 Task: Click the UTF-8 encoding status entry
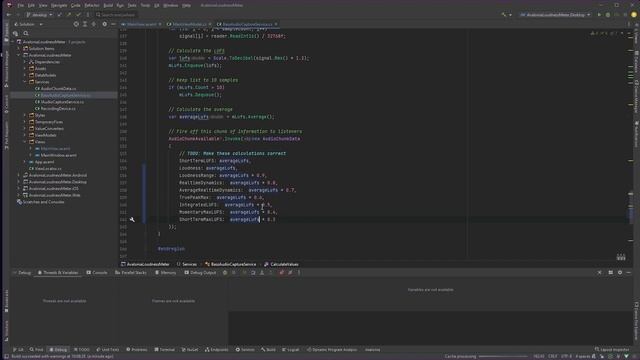coord(567,357)
